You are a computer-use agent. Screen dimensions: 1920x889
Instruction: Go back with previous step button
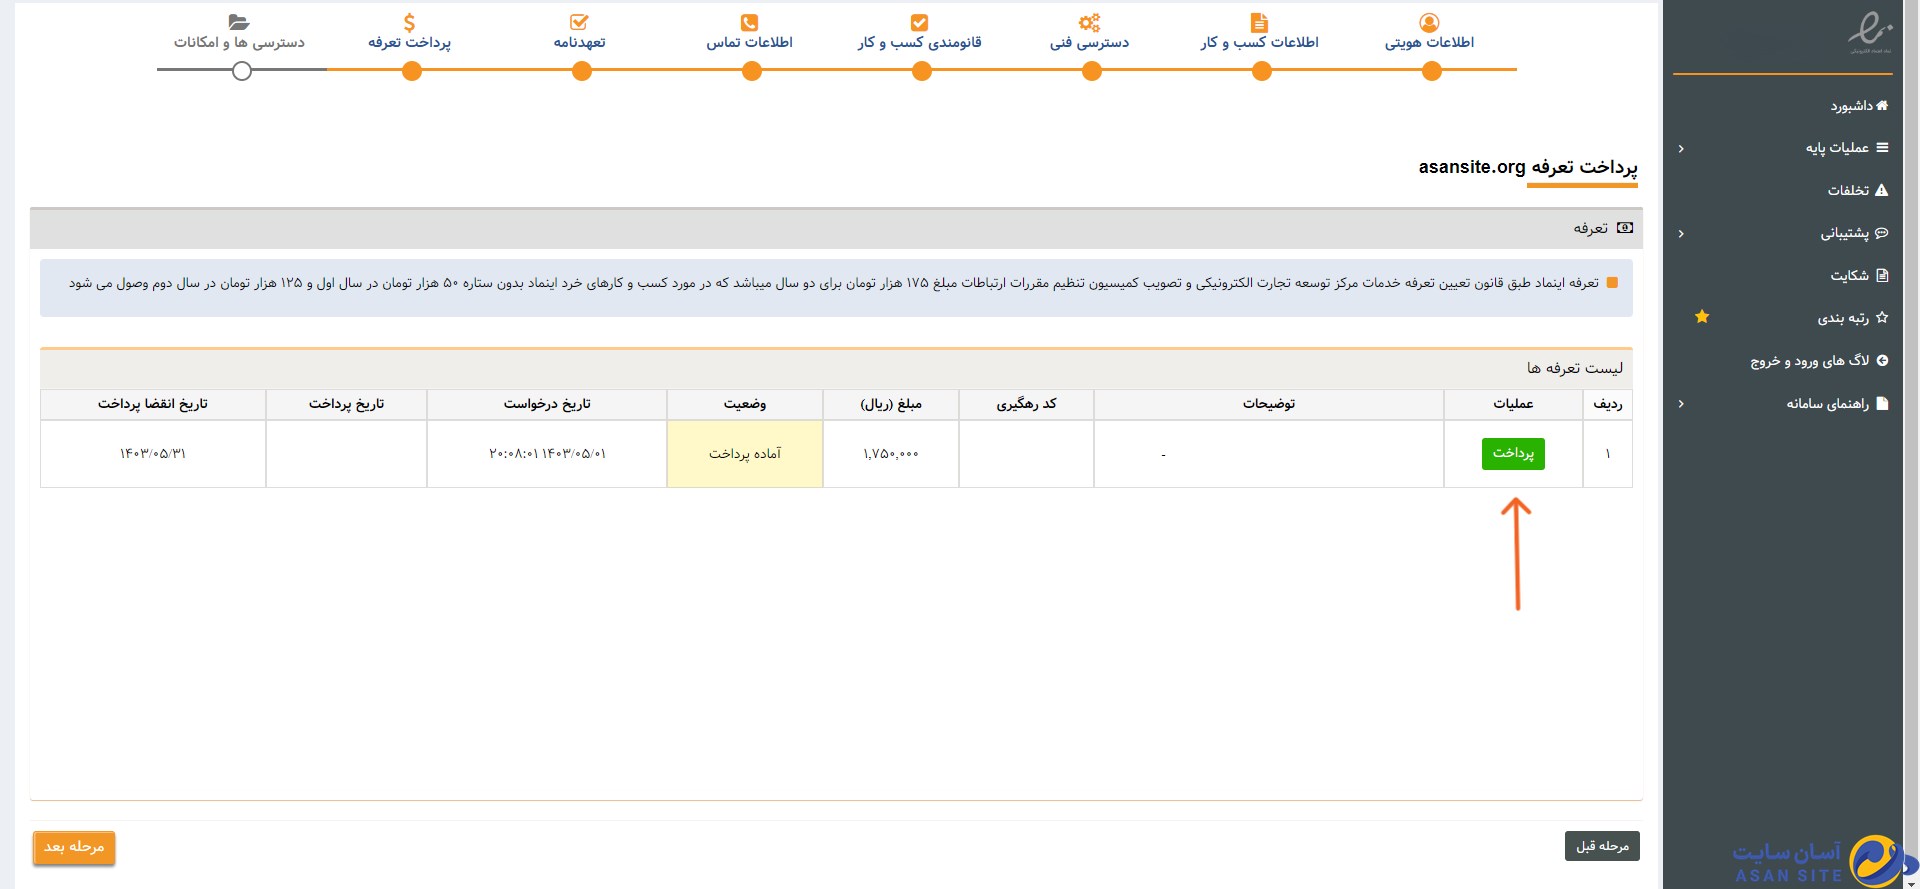[1601, 846]
